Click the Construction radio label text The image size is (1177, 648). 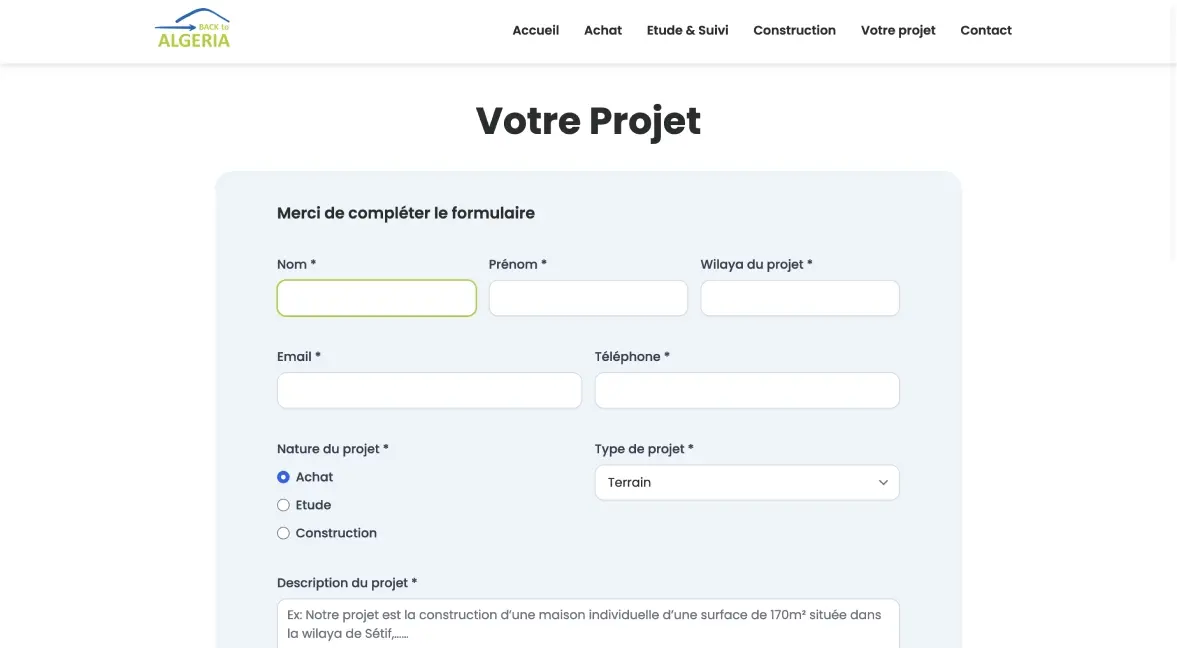pyautogui.click(x=336, y=533)
